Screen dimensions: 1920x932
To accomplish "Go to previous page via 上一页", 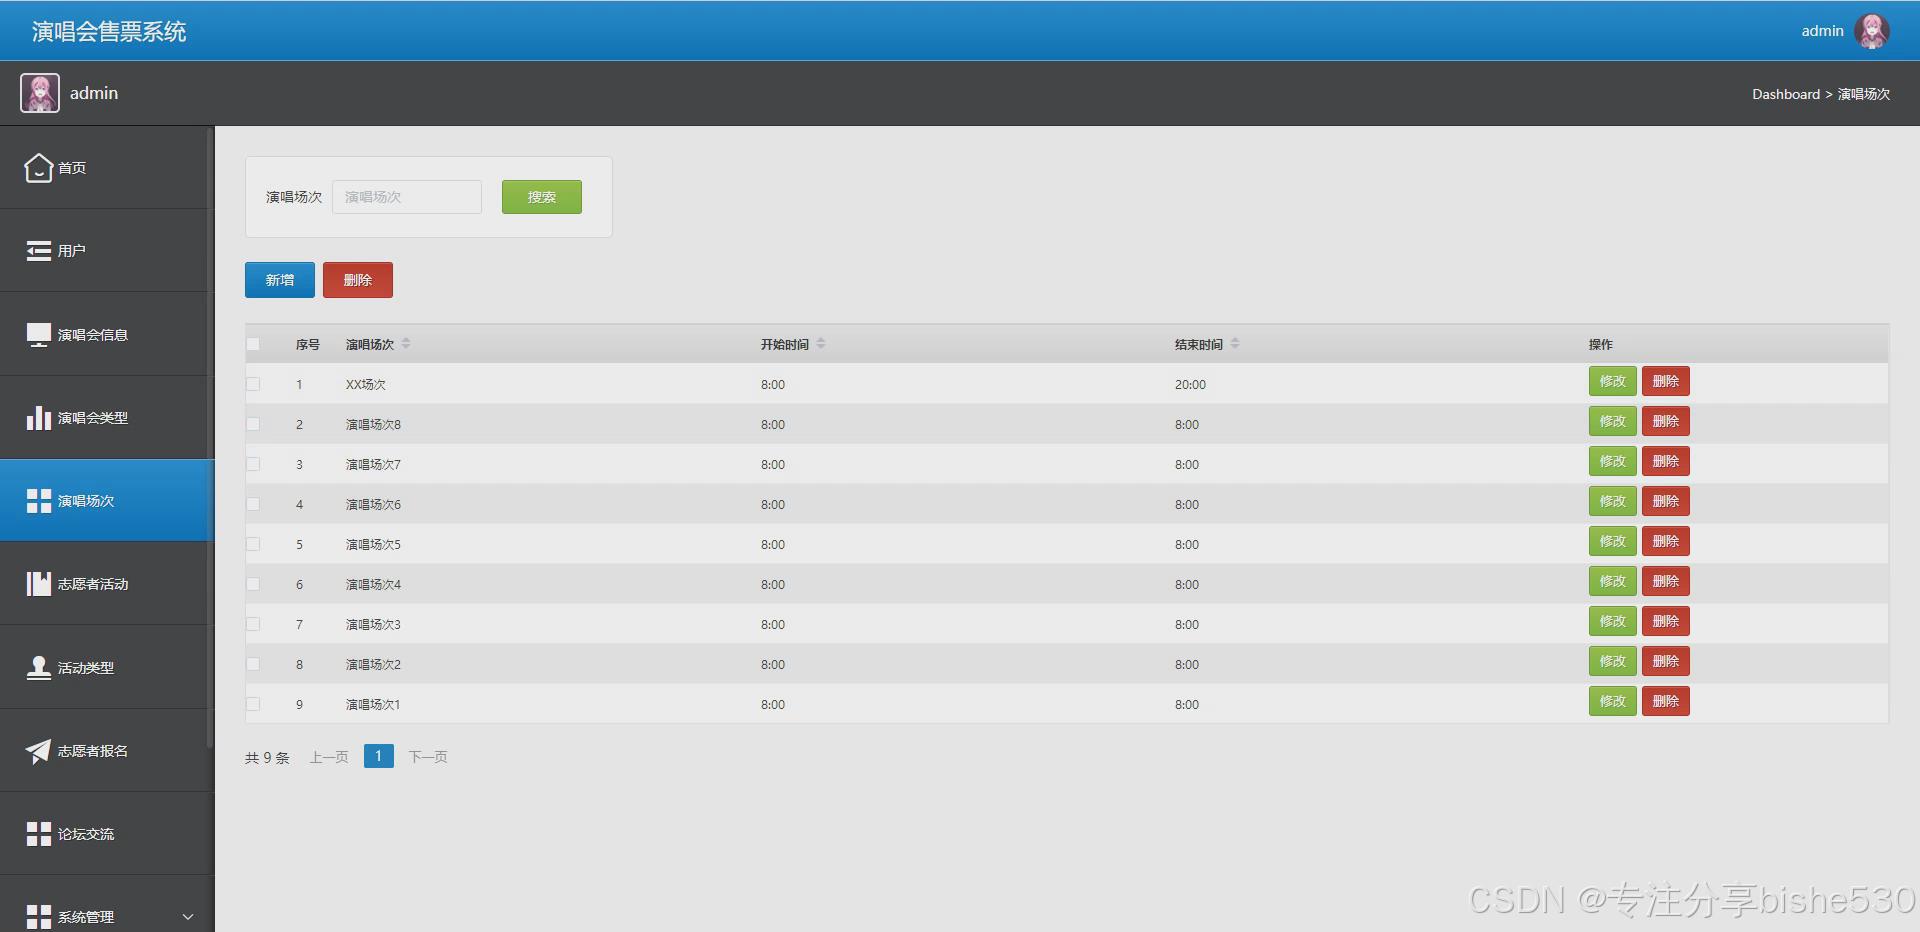I will click(x=329, y=757).
